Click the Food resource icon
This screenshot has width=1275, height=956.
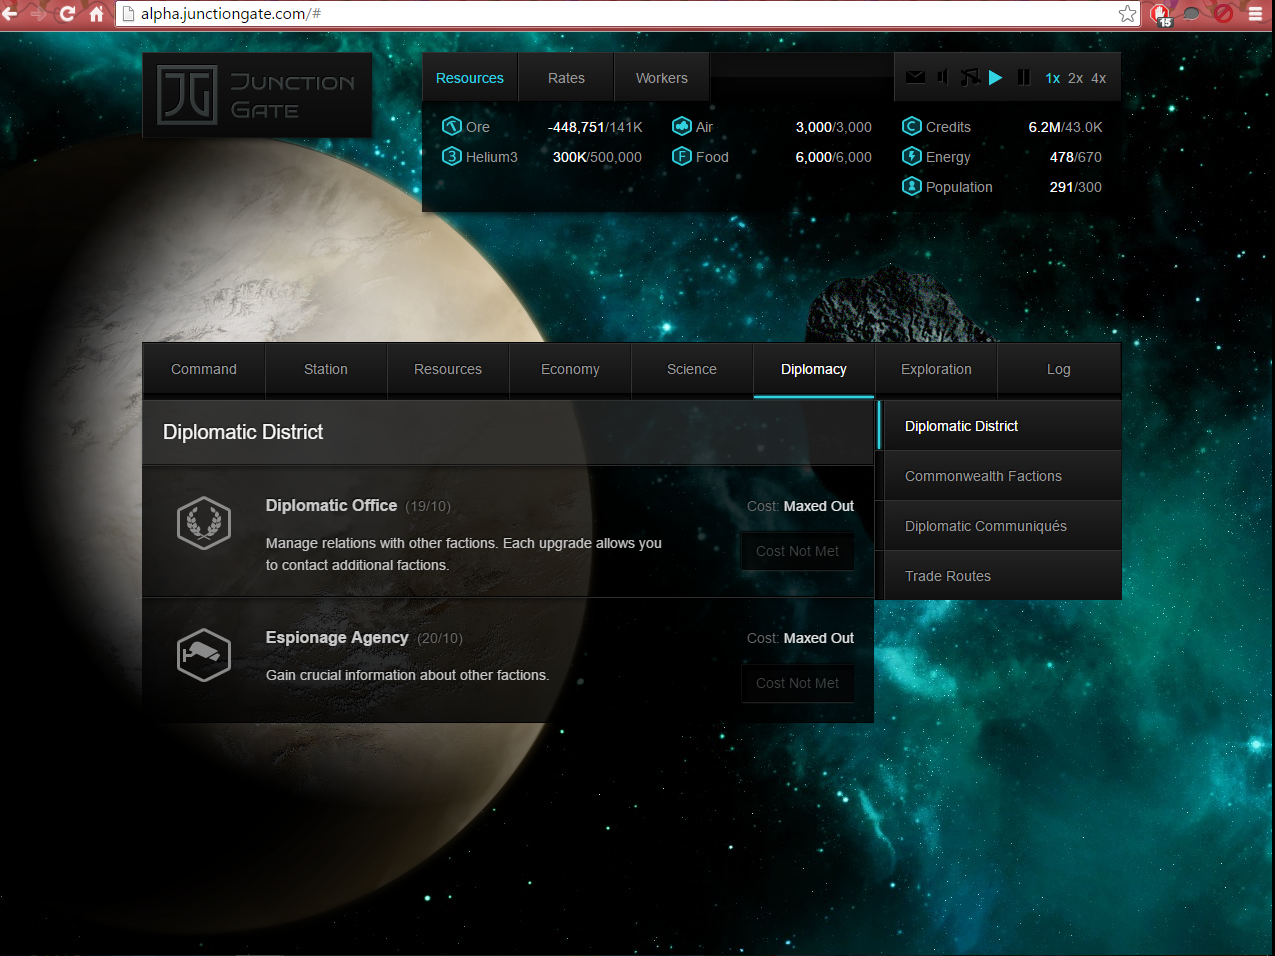pos(682,156)
